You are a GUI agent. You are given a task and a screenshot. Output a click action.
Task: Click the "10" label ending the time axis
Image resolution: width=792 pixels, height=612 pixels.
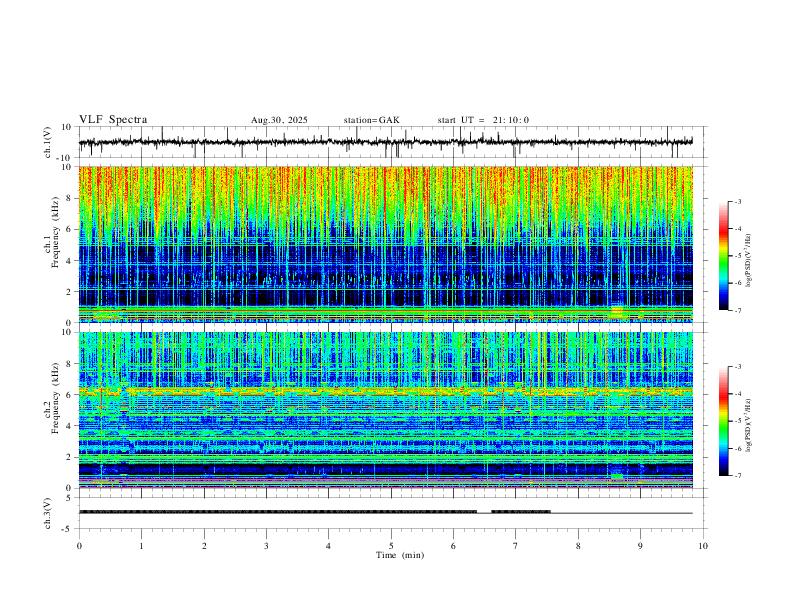click(x=703, y=546)
